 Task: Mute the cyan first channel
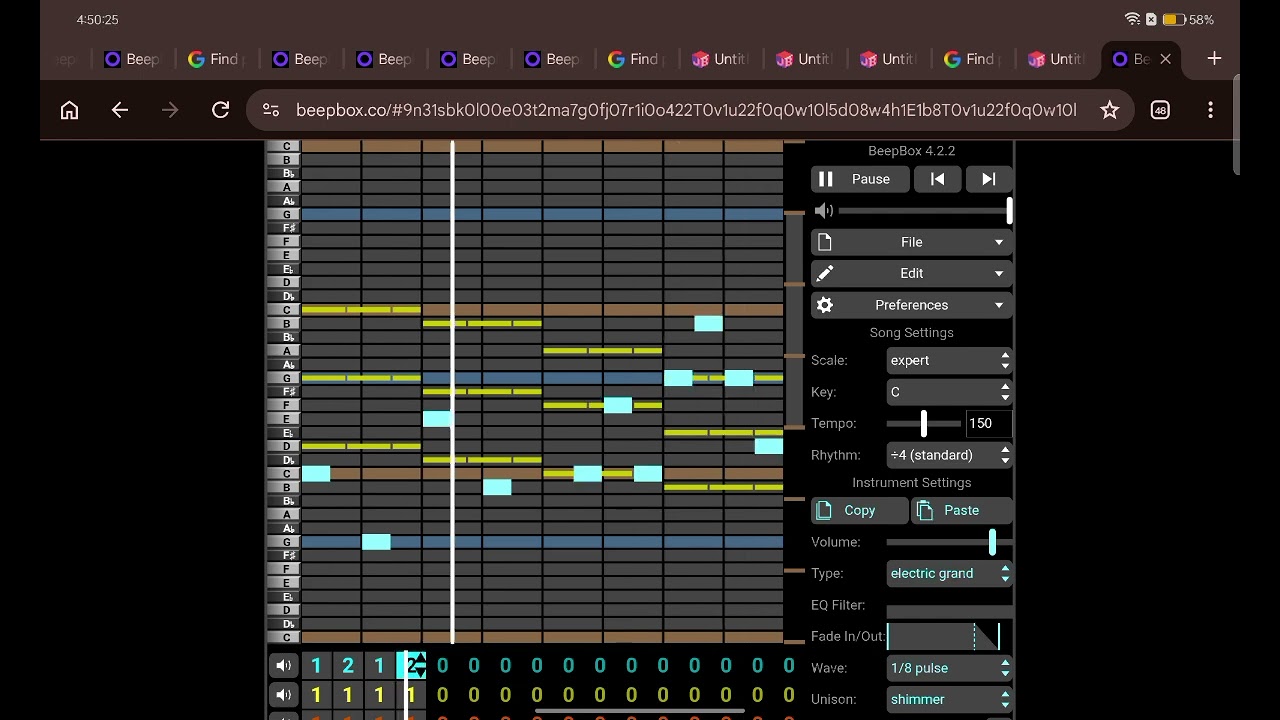tap(284, 666)
